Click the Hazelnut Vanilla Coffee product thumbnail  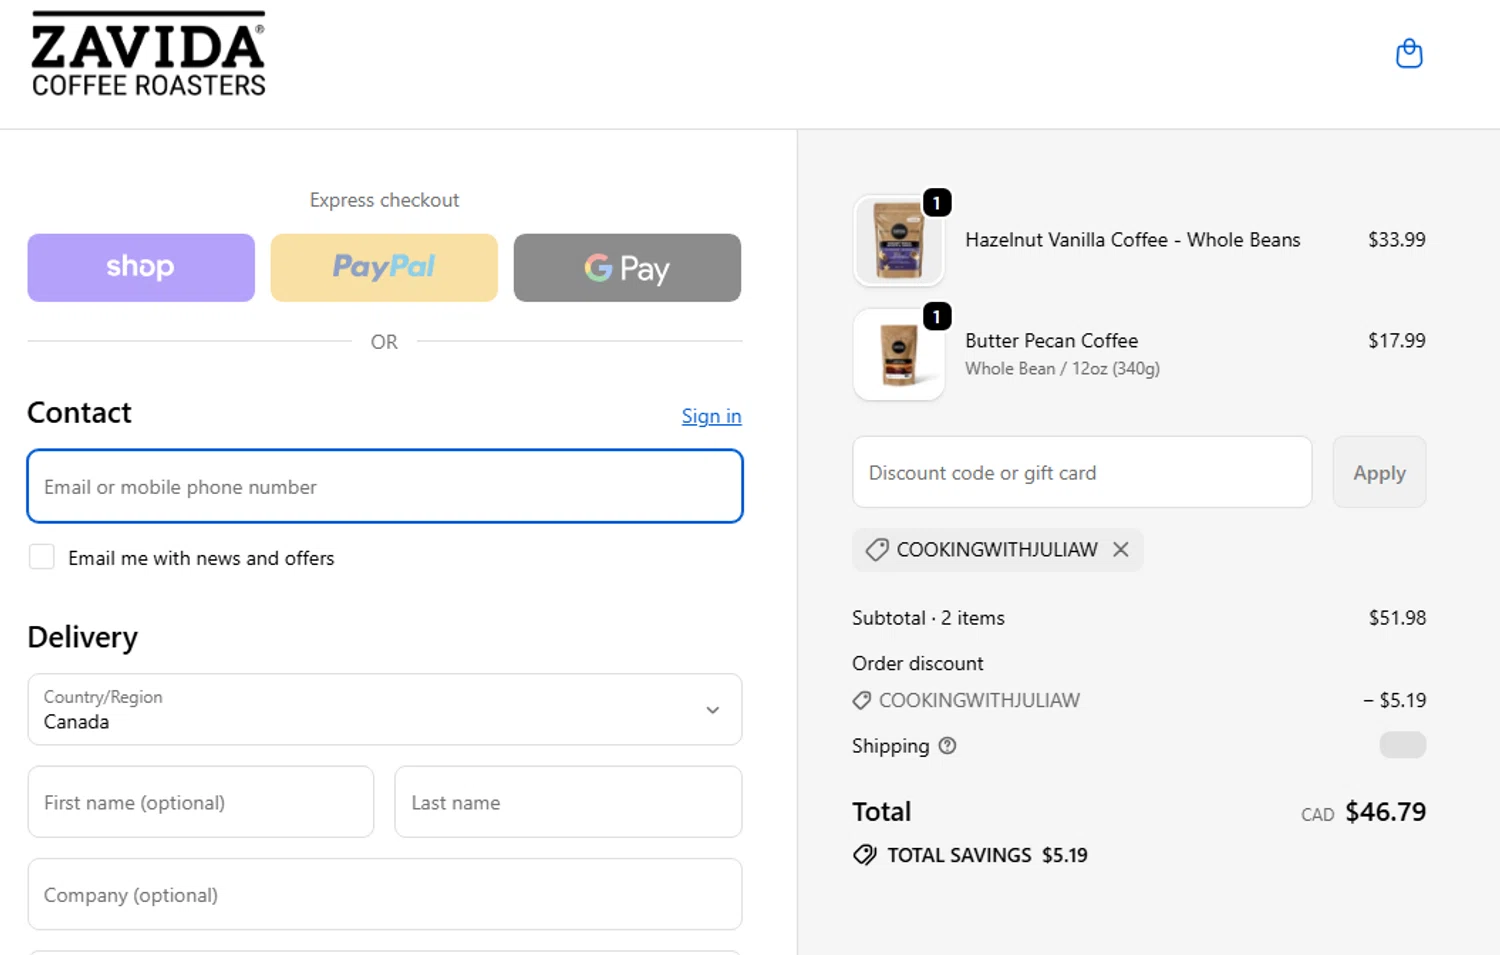point(899,241)
